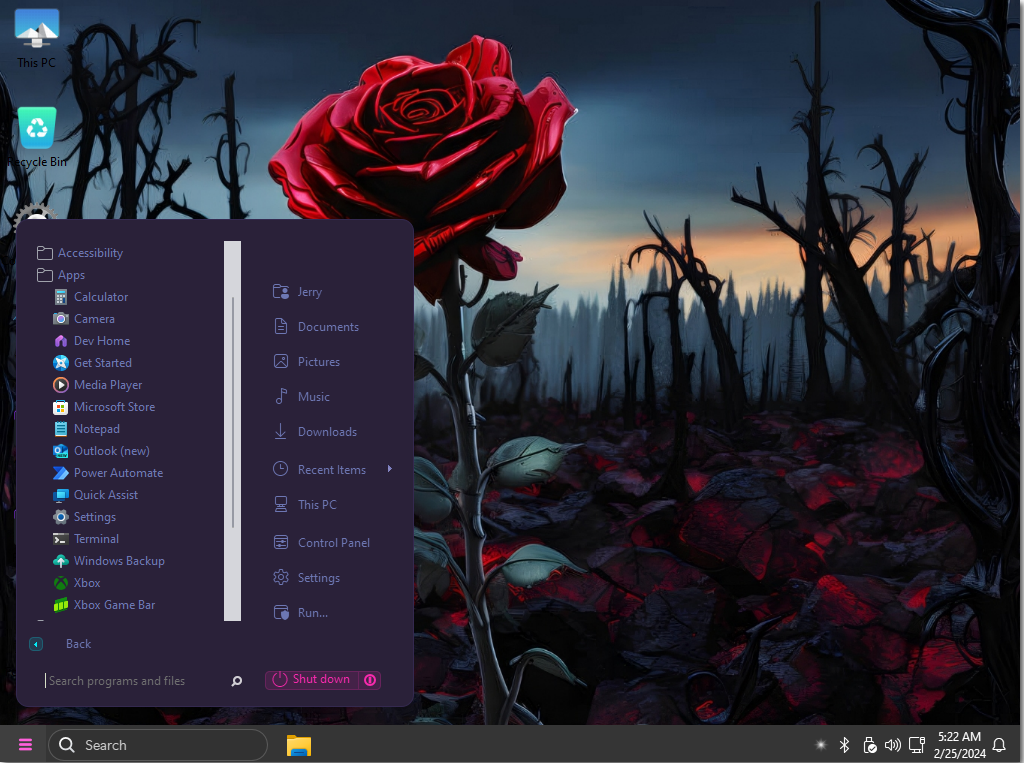1024x763 pixels.
Task: Open Calculator from the Apps list
Action: [100, 297]
